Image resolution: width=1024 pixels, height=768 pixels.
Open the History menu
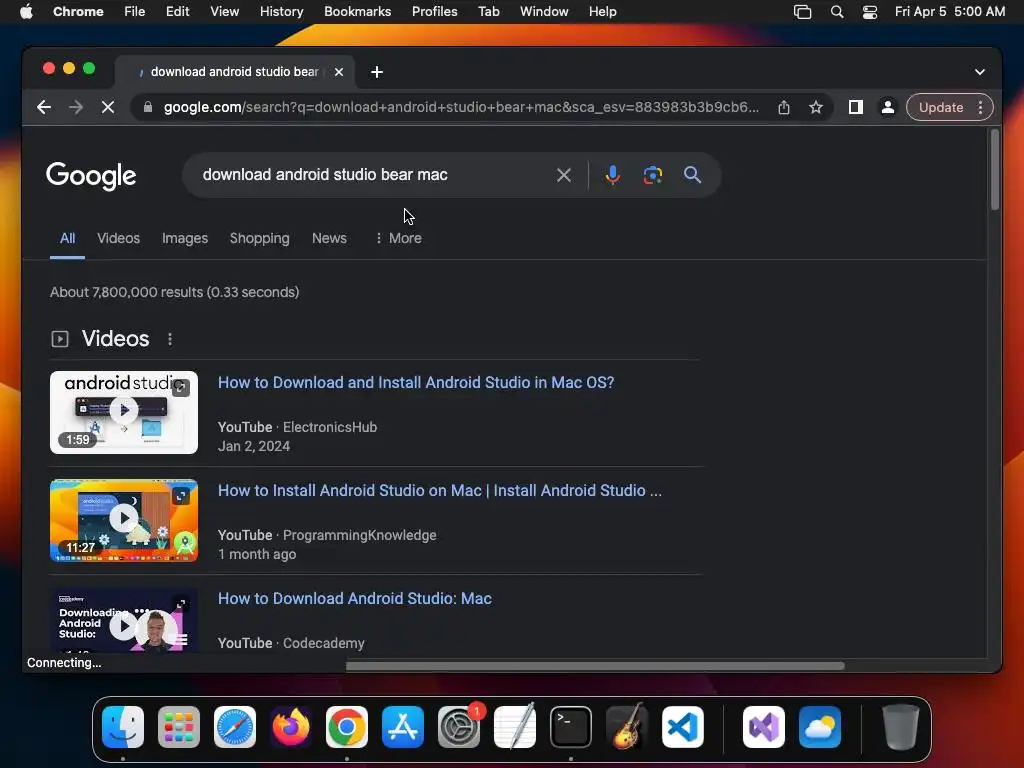pyautogui.click(x=281, y=12)
